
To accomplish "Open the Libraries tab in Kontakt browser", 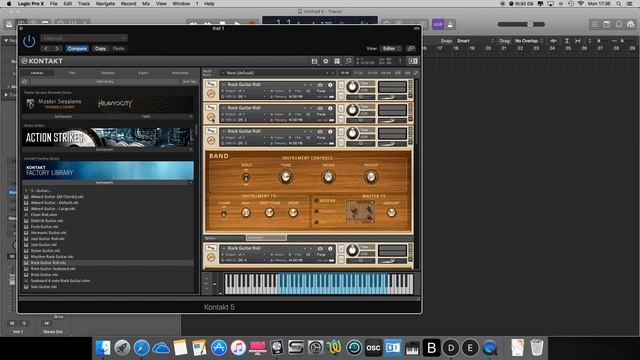I will coord(37,73).
